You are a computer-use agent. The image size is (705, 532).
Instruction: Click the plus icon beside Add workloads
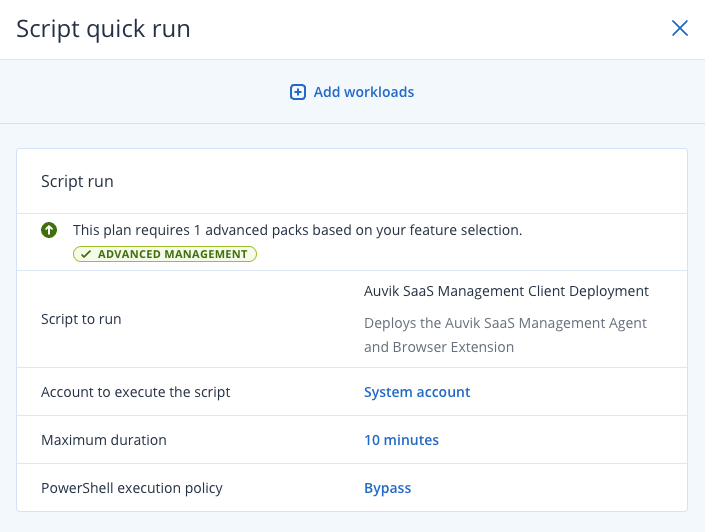coord(298,92)
